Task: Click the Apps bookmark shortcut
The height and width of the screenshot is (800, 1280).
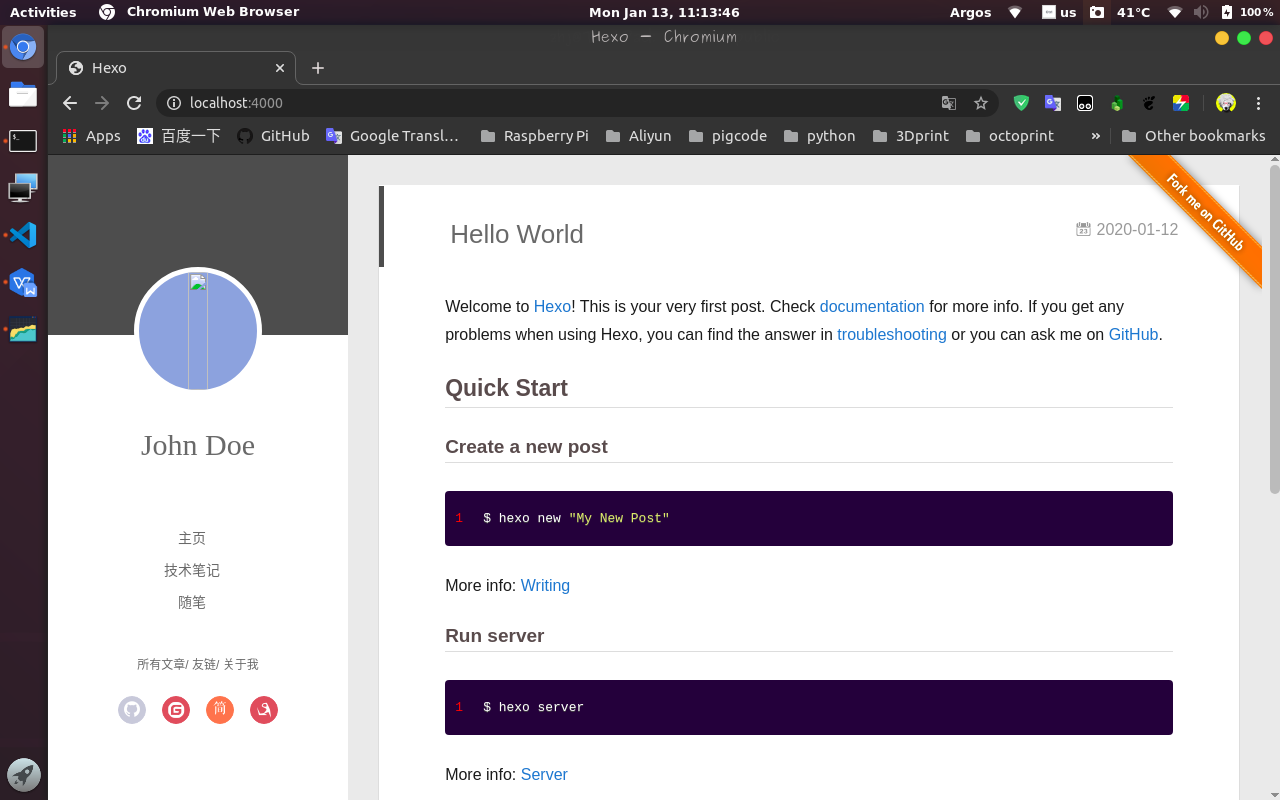Action: coord(91,136)
